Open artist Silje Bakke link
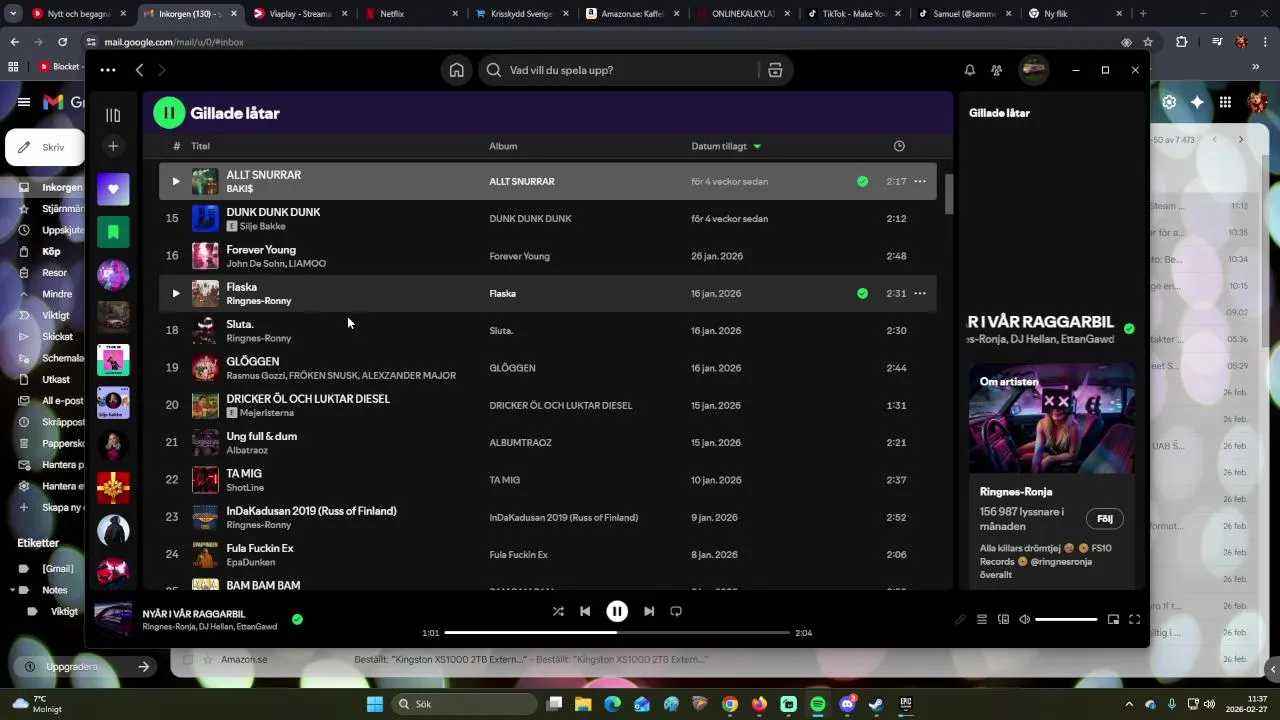 262,226
